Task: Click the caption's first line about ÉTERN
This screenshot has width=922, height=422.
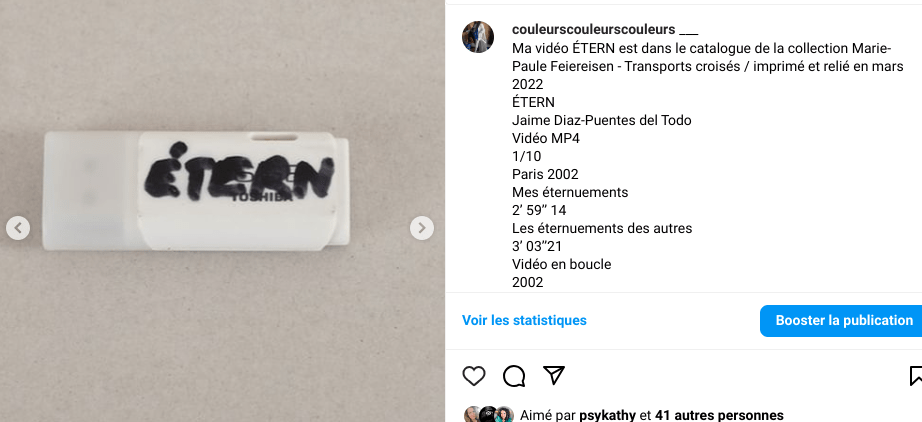Action: pos(701,48)
